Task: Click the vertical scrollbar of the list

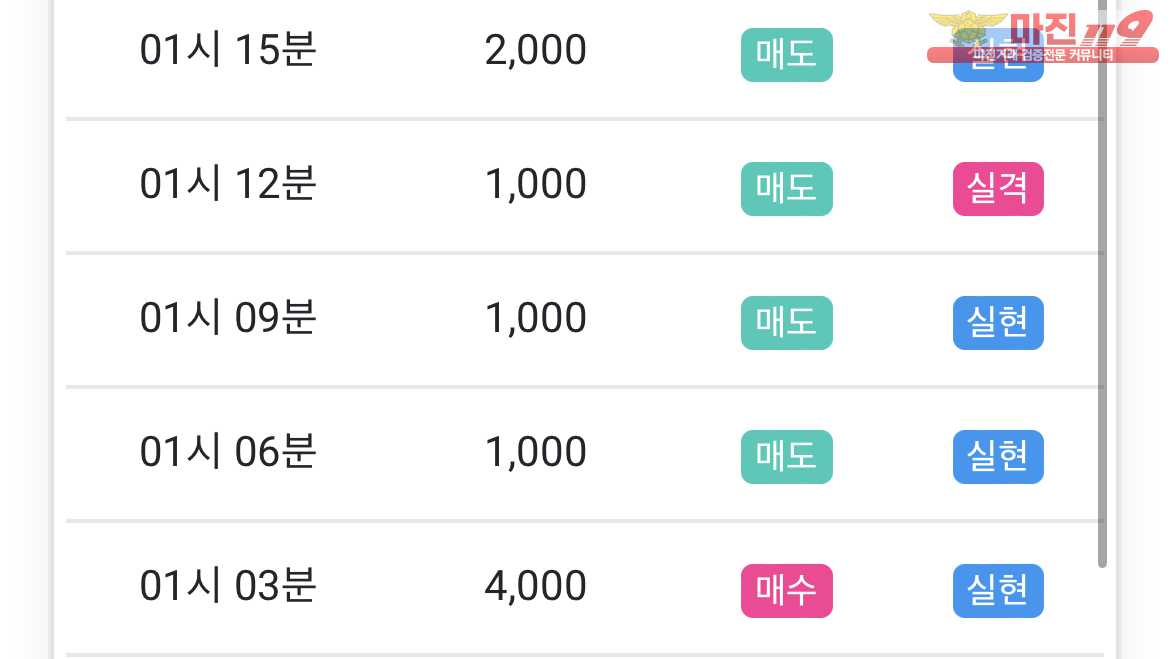Action: tap(1102, 284)
